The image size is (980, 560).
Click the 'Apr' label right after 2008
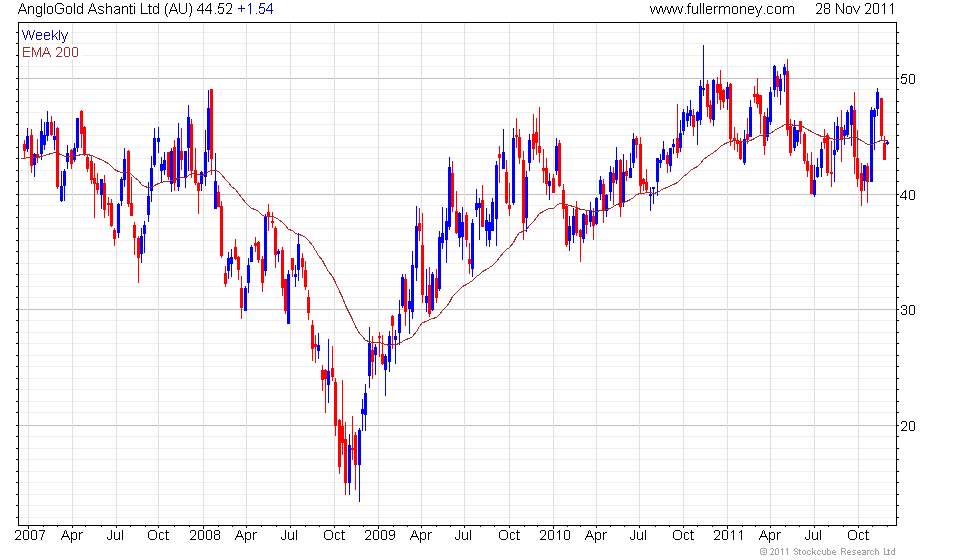[246, 536]
